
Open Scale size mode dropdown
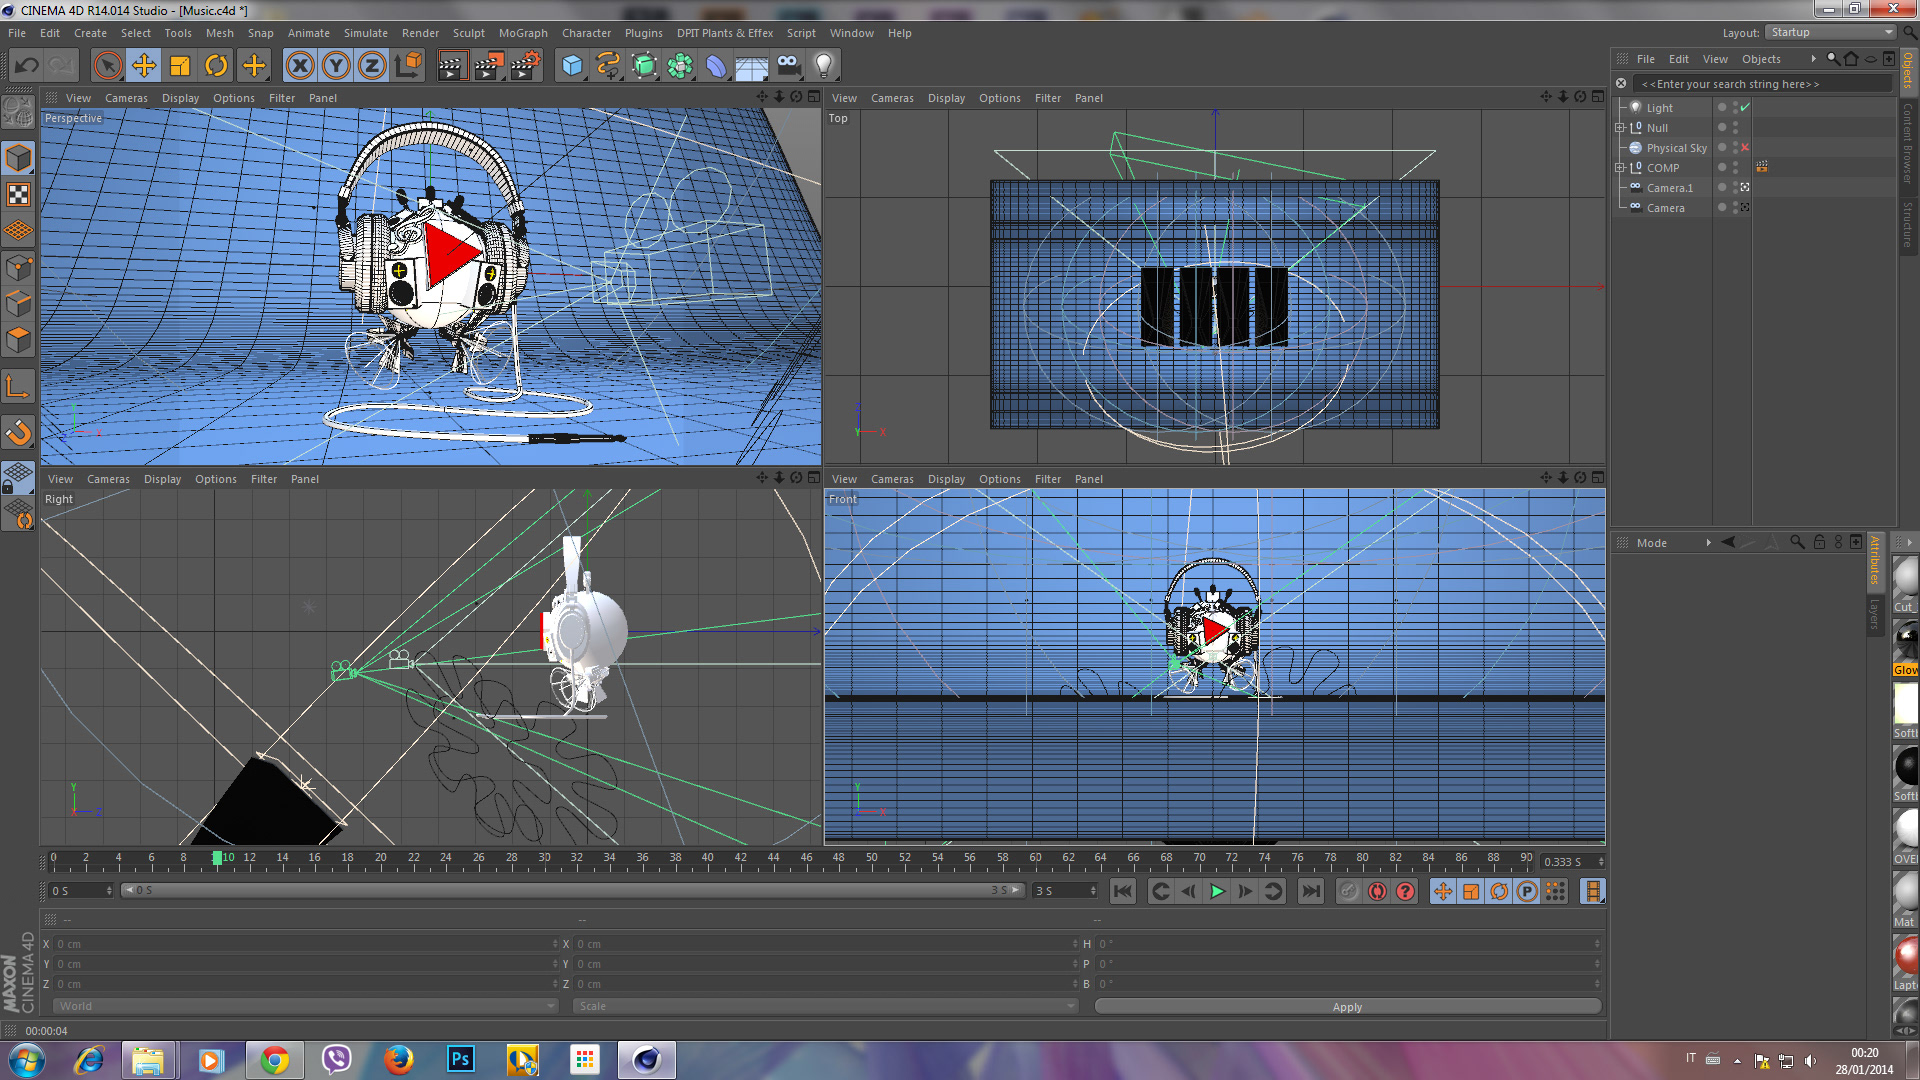[825, 1006]
